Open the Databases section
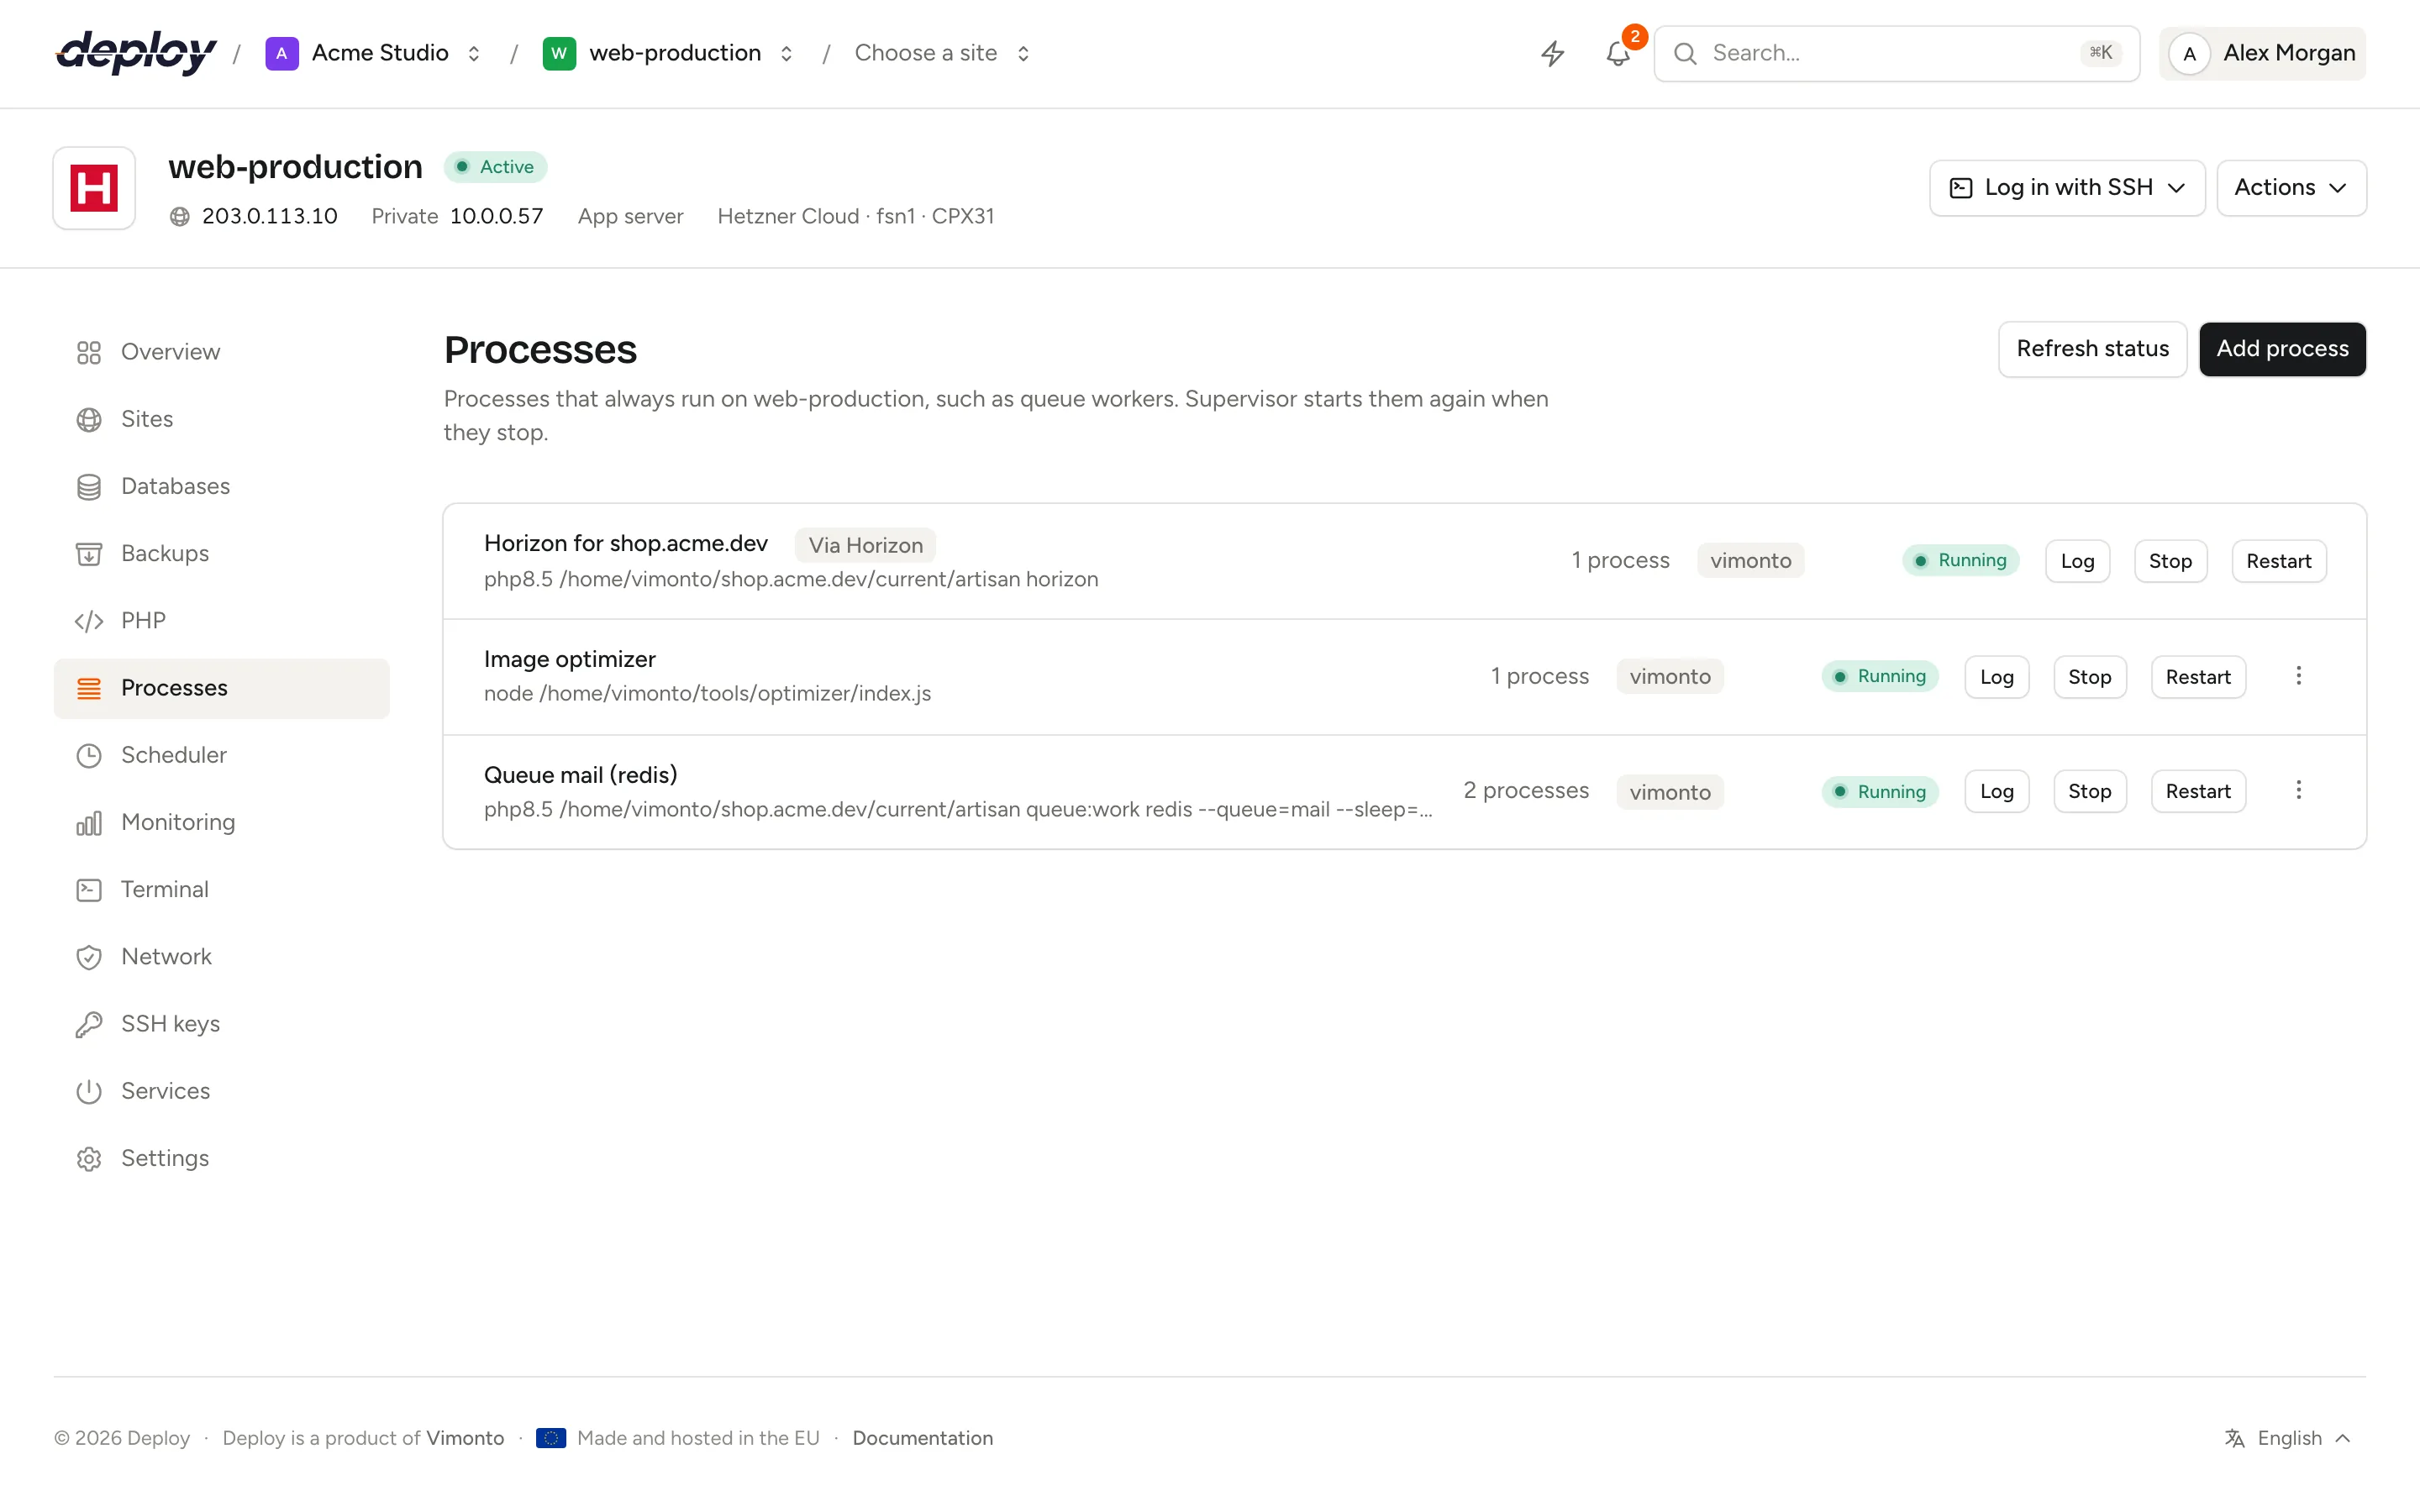Image resolution: width=2420 pixels, height=1512 pixels. click(221, 486)
